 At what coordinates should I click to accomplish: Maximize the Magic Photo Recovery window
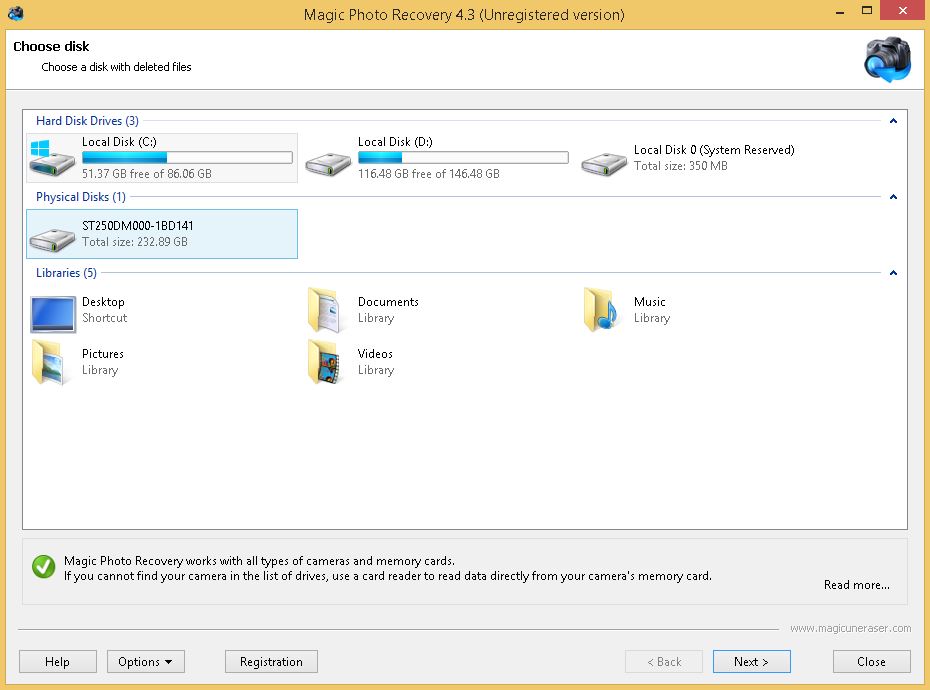tap(867, 11)
